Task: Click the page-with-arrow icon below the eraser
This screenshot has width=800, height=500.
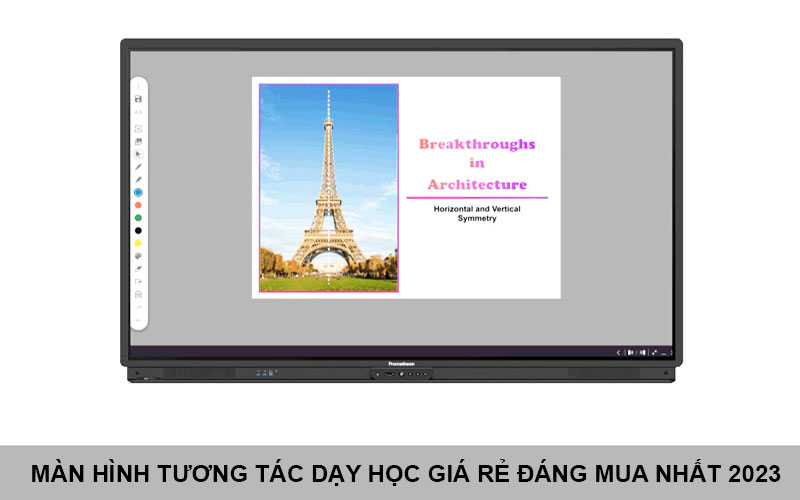Action: 138,282
